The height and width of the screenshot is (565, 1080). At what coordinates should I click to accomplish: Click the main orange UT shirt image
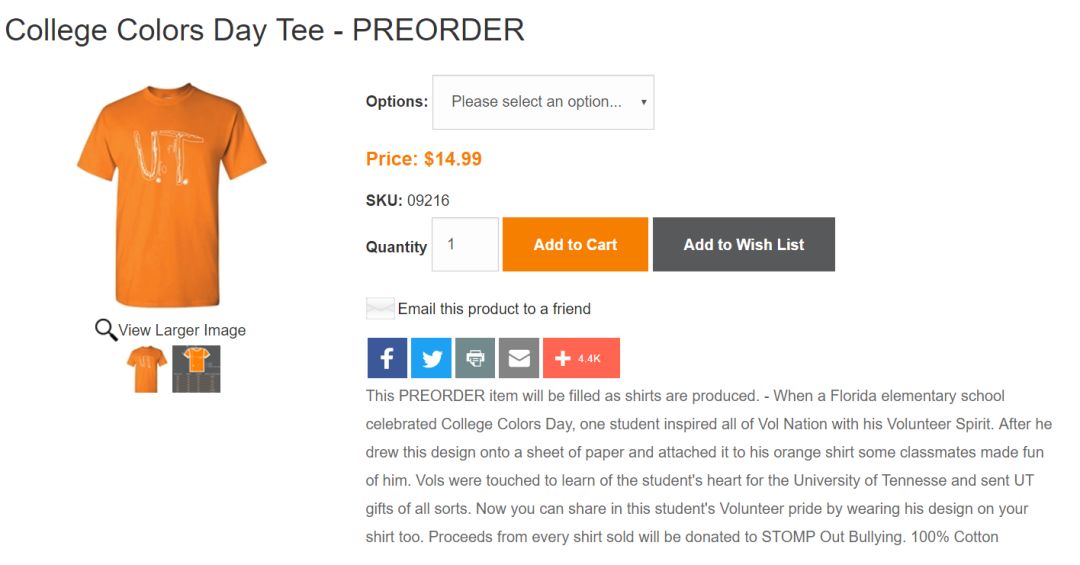click(171, 195)
